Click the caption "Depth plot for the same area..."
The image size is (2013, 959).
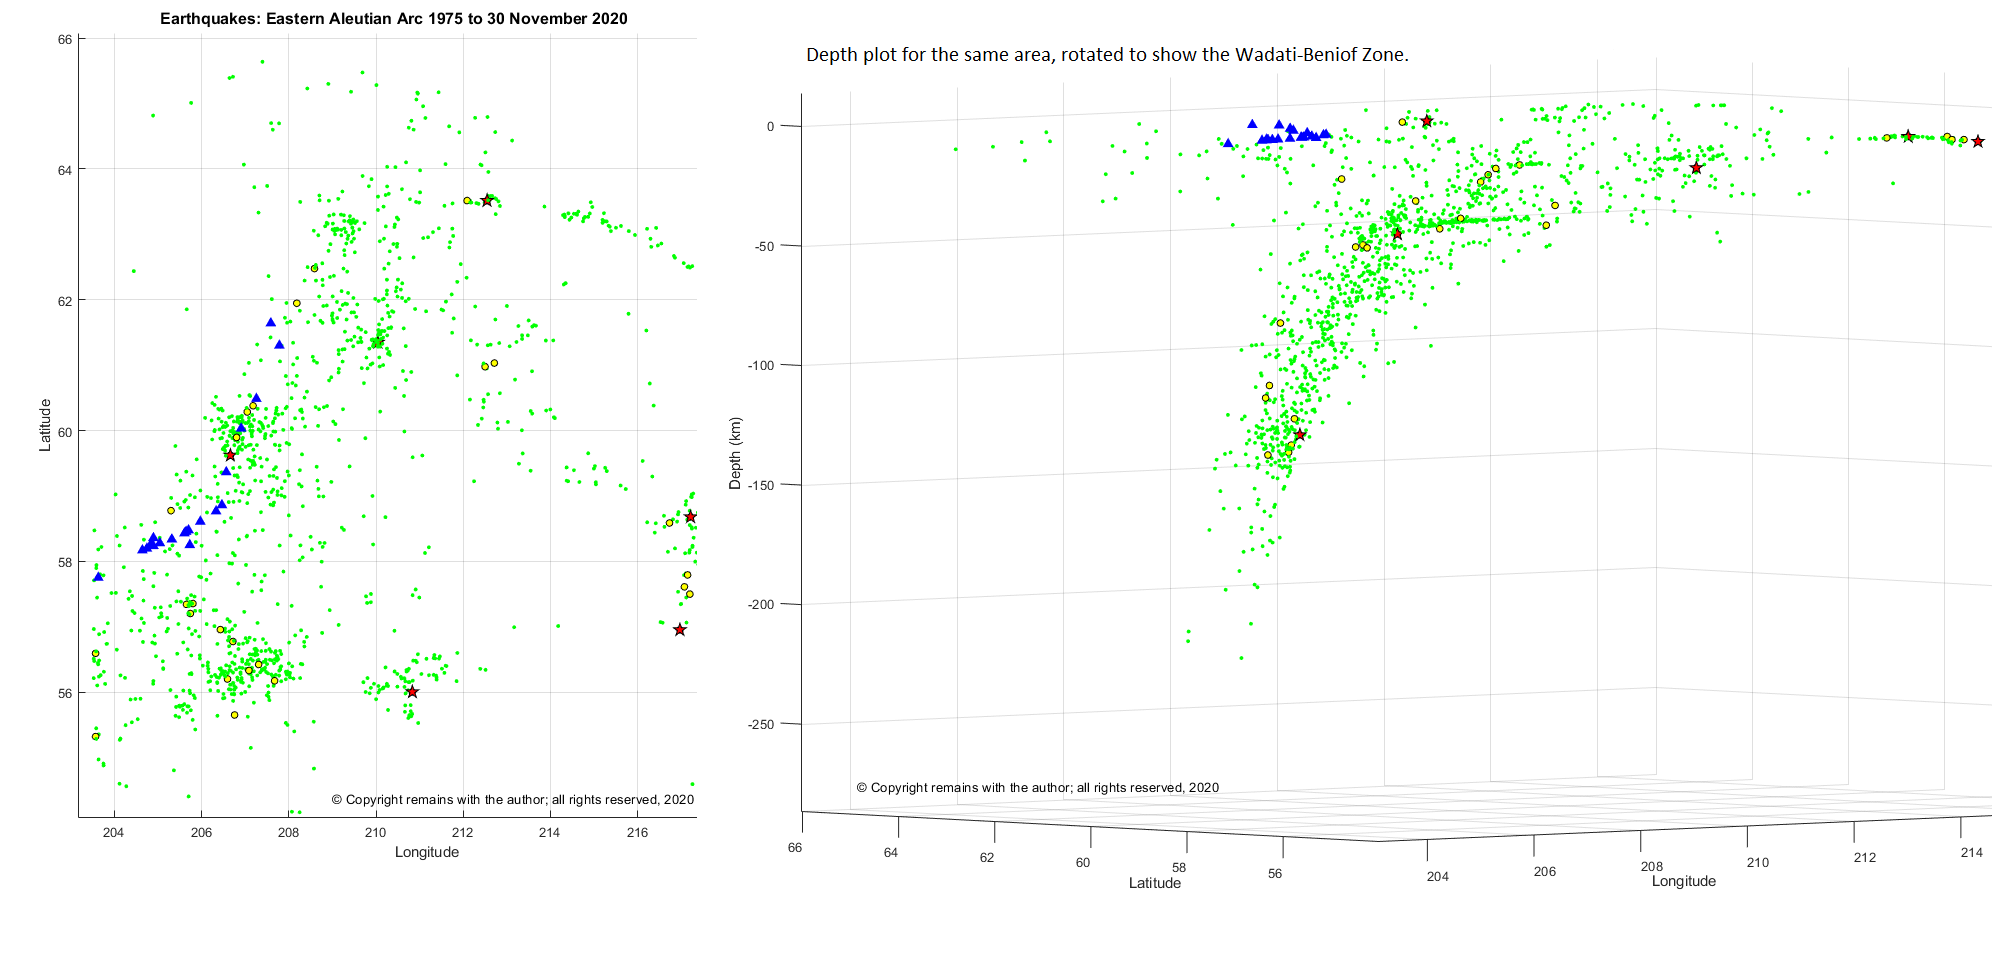(x=1107, y=55)
